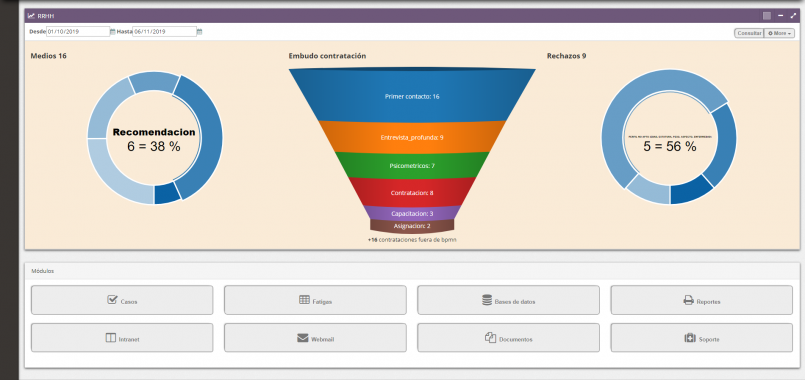Click the Rechazos 9 heading
Image resolution: width=805 pixels, height=380 pixels.
(x=566, y=56)
